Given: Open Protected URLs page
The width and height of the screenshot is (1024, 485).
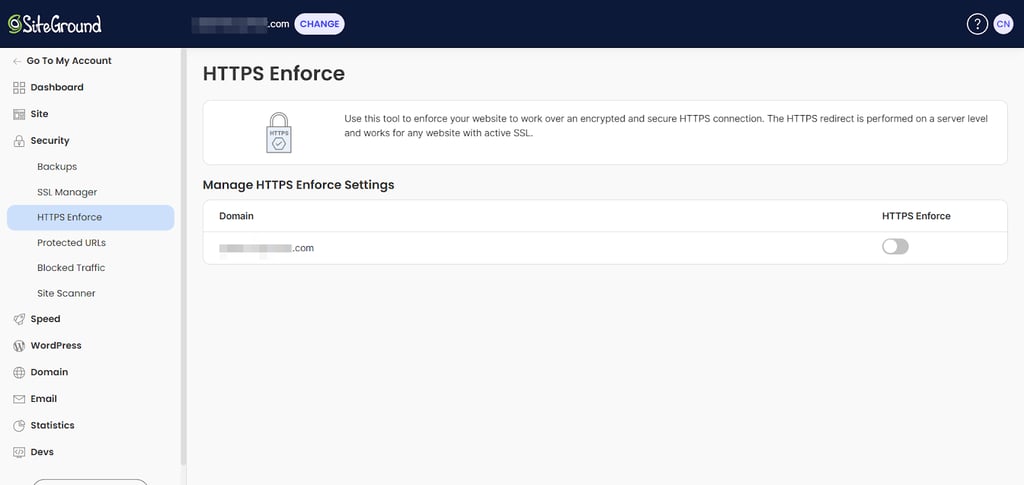Looking at the screenshot, I should [71, 243].
